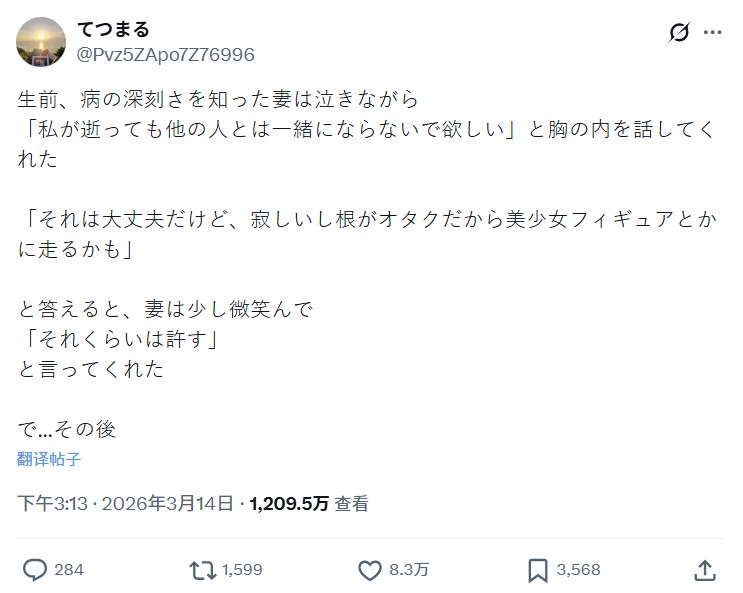Viewport: 743px width, 593px height.
Task: Open the てつまる display name link
Action: point(114,30)
